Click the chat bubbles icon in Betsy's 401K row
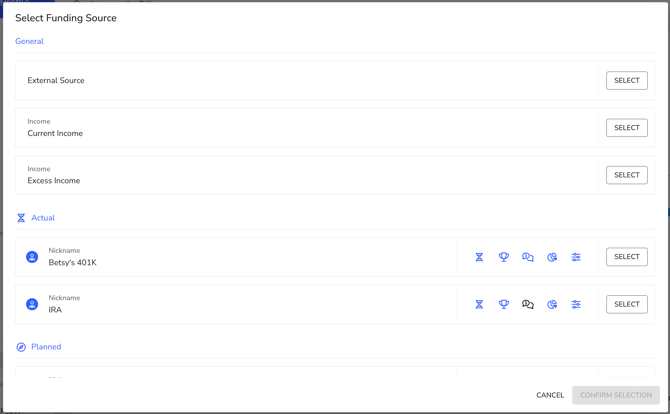 [528, 257]
